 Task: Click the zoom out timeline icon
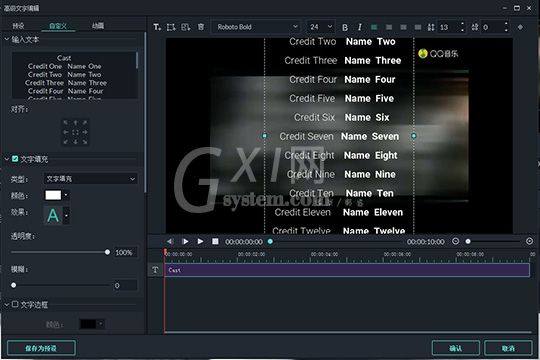(x=455, y=241)
